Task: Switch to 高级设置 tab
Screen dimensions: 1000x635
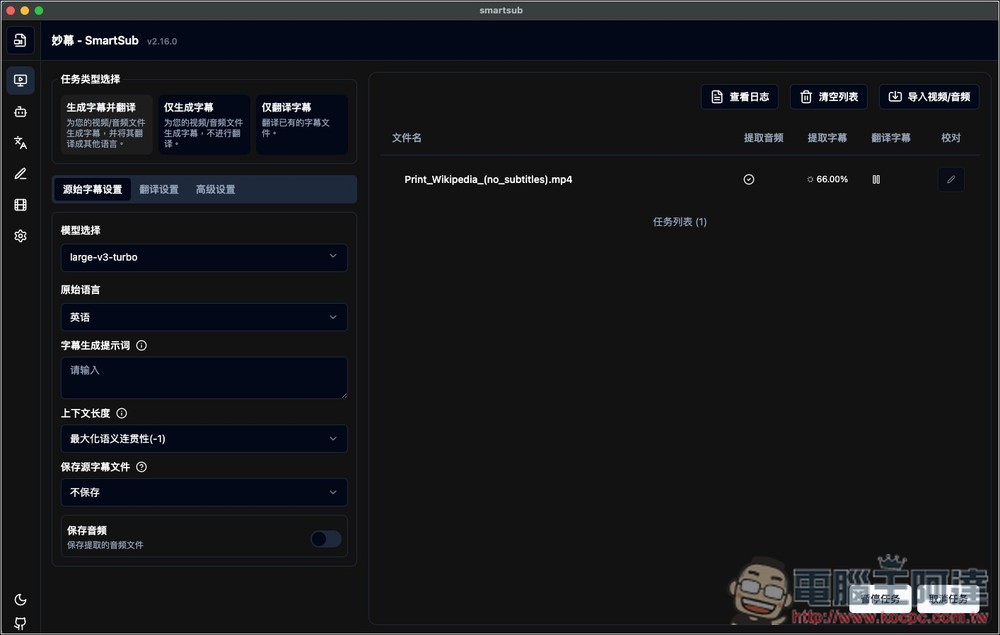Action: coord(216,189)
